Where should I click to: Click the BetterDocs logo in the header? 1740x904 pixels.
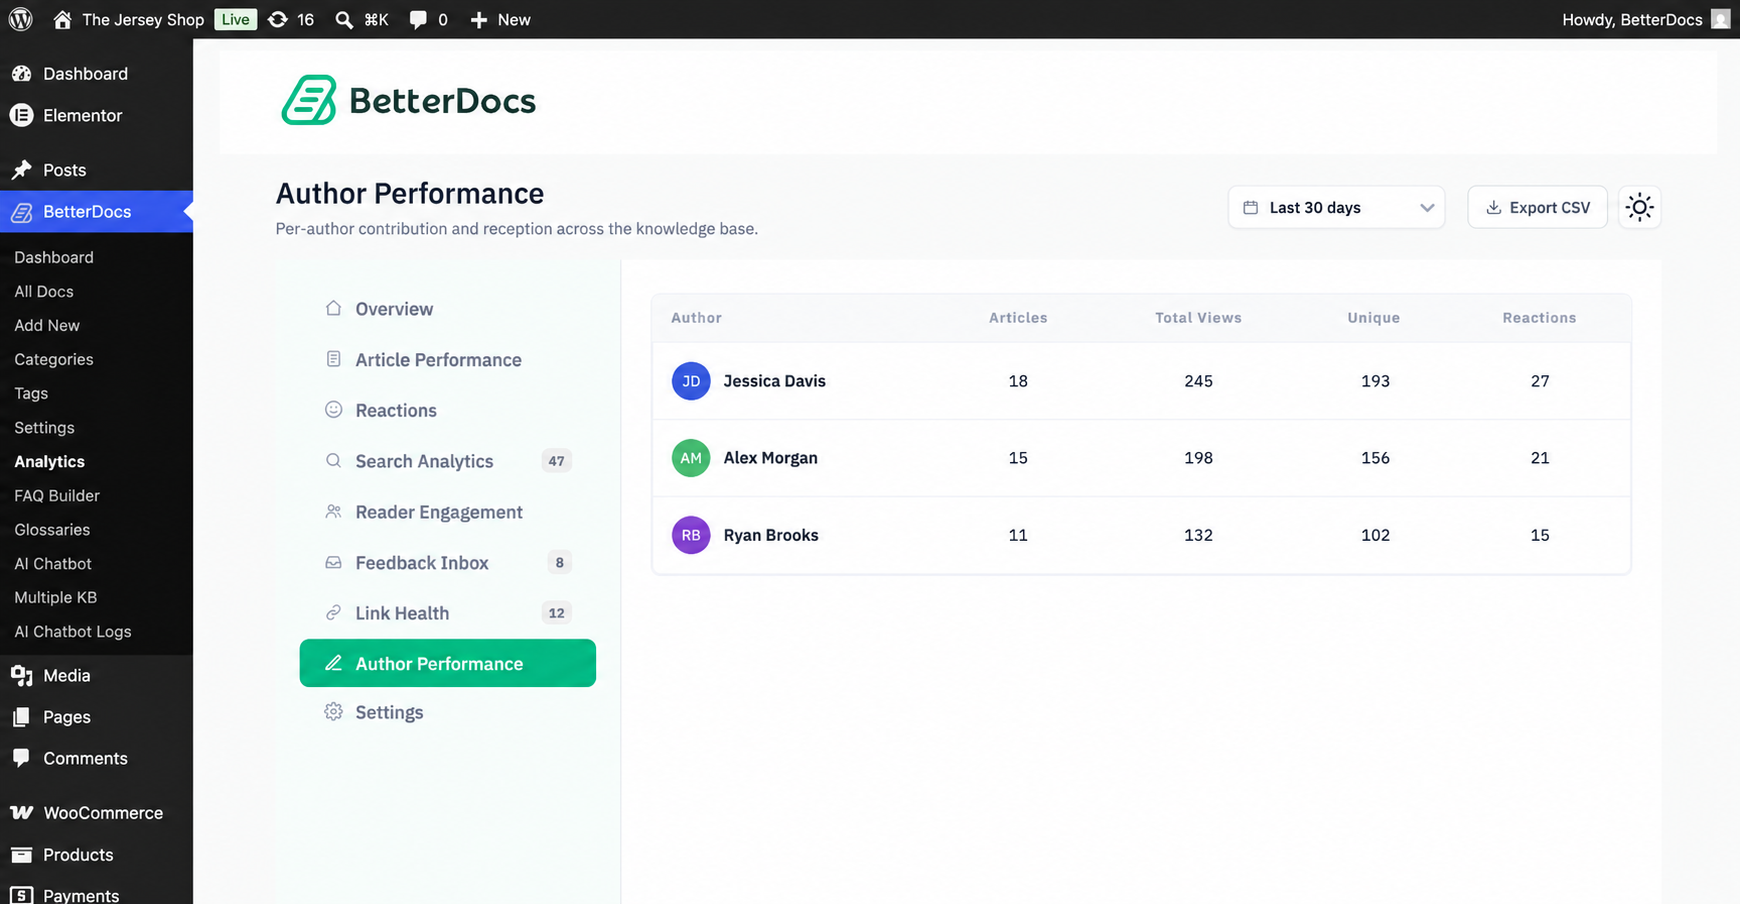click(408, 100)
